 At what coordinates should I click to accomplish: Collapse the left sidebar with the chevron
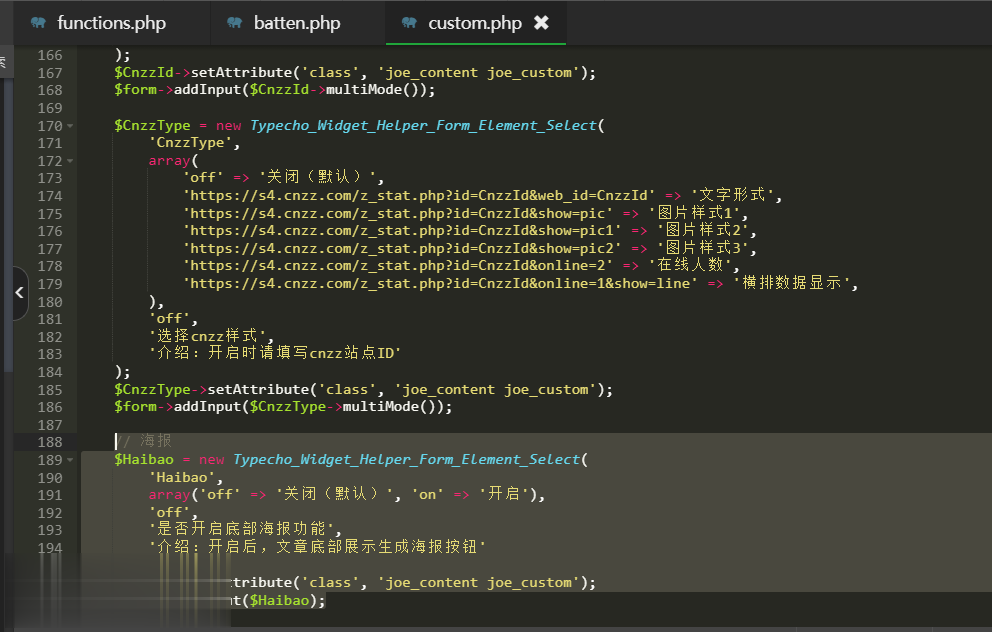click(x=19, y=293)
